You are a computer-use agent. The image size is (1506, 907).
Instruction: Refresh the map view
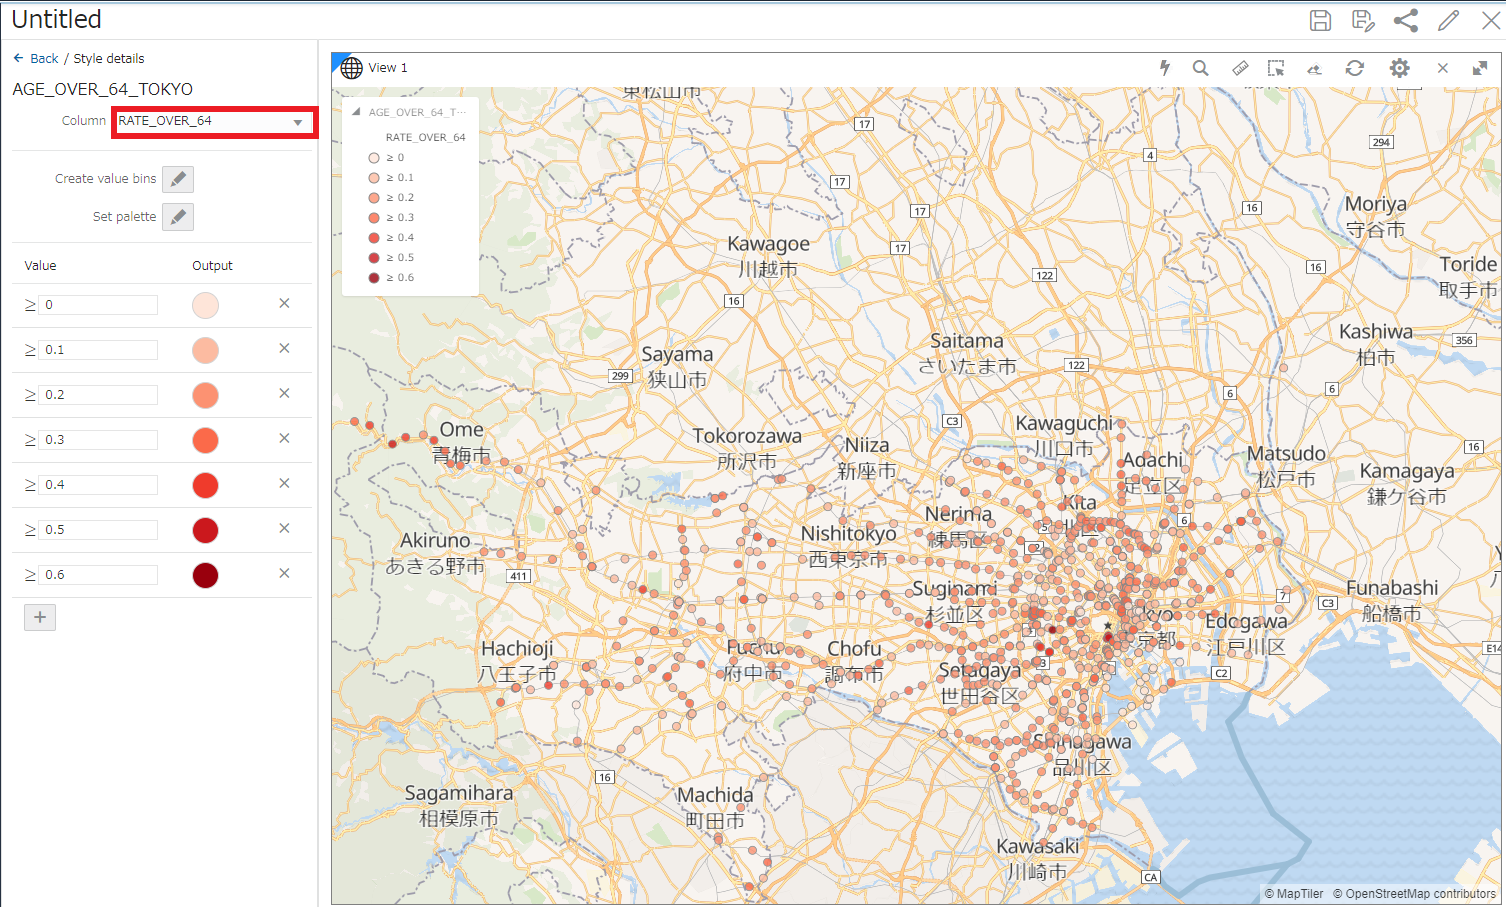click(1354, 68)
